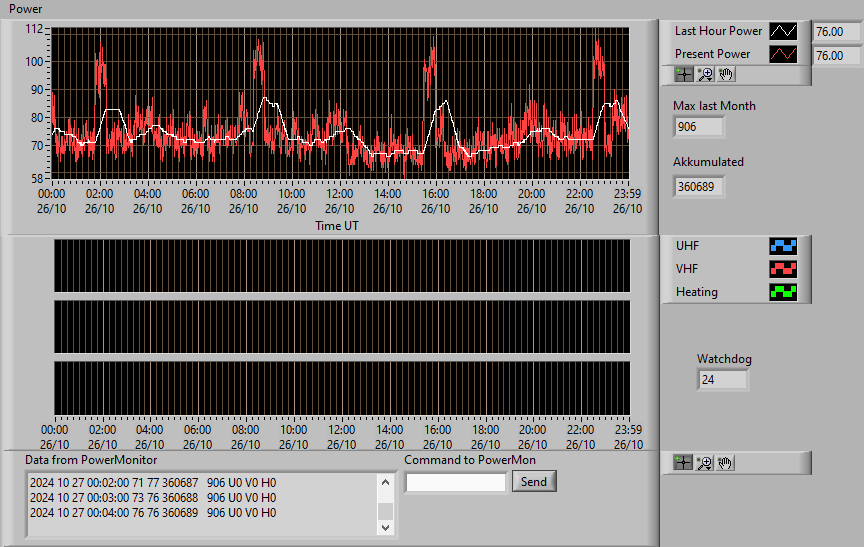Viewport: 864px width, 547px height.
Task: Open the Present Power plot legend icon
Action: tap(783, 54)
